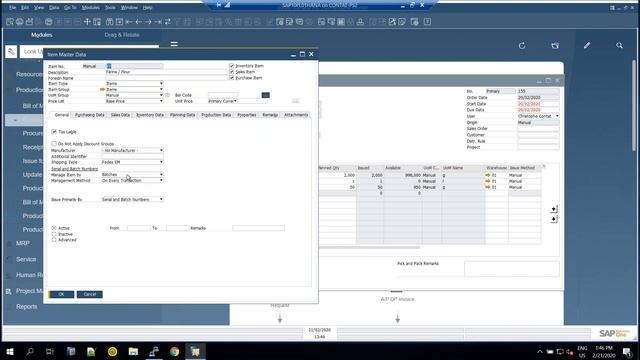Open the Shipping Type dropdown
The width and height of the screenshot is (640, 360).
[x=161, y=162]
